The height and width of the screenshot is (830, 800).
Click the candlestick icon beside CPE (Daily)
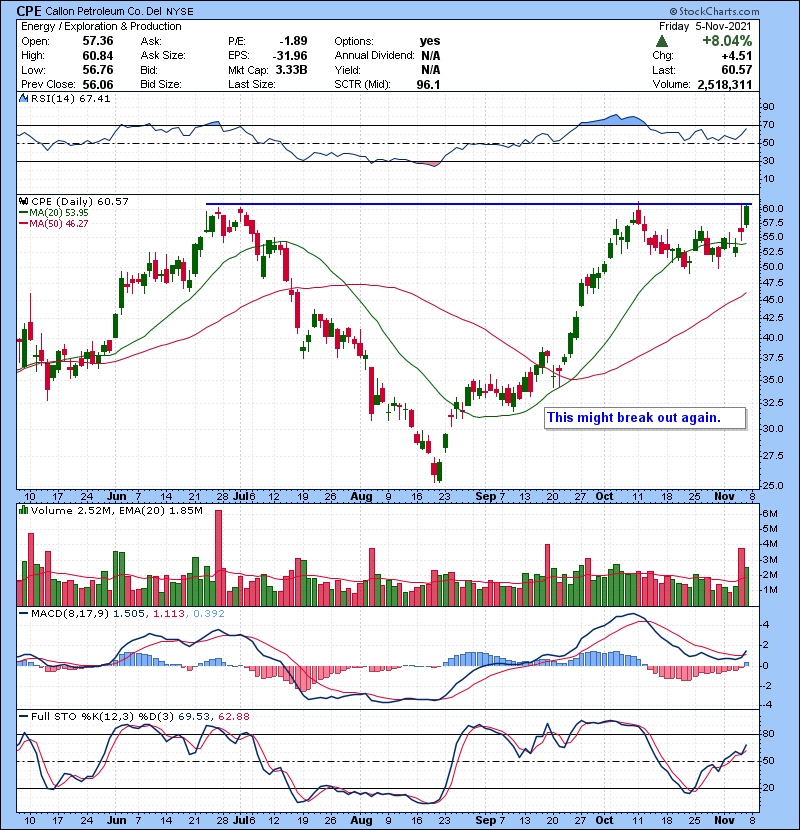pyautogui.click(x=24, y=202)
